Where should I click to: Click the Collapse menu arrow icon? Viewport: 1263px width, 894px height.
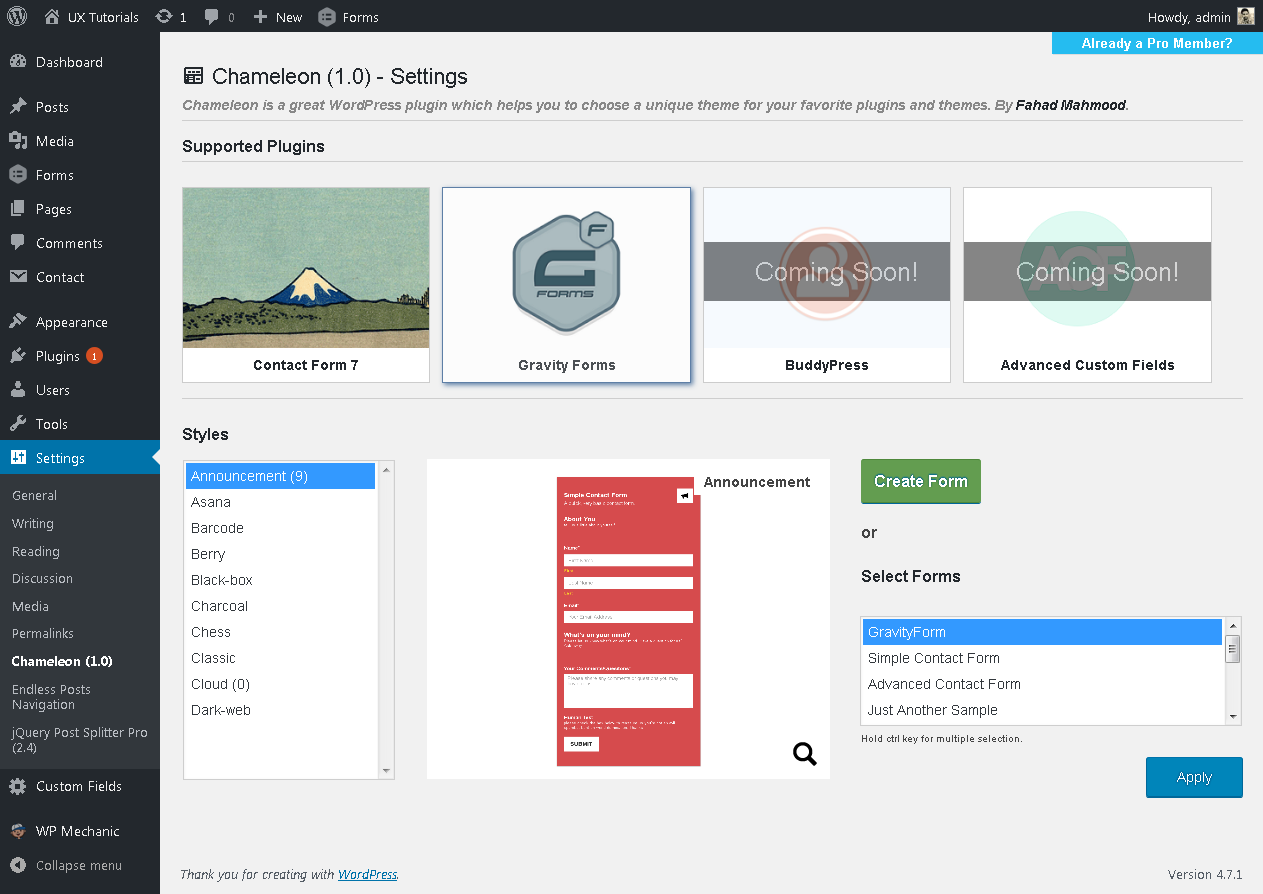[x=18, y=865]
